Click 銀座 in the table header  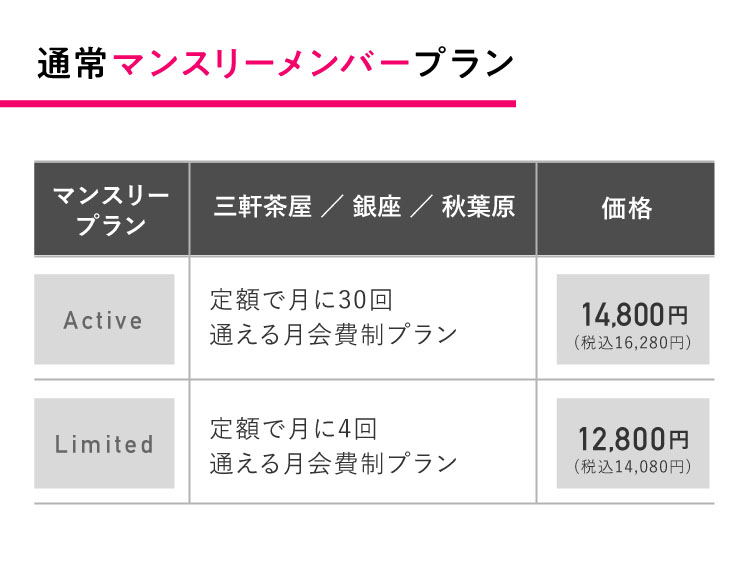pos(377,207)
